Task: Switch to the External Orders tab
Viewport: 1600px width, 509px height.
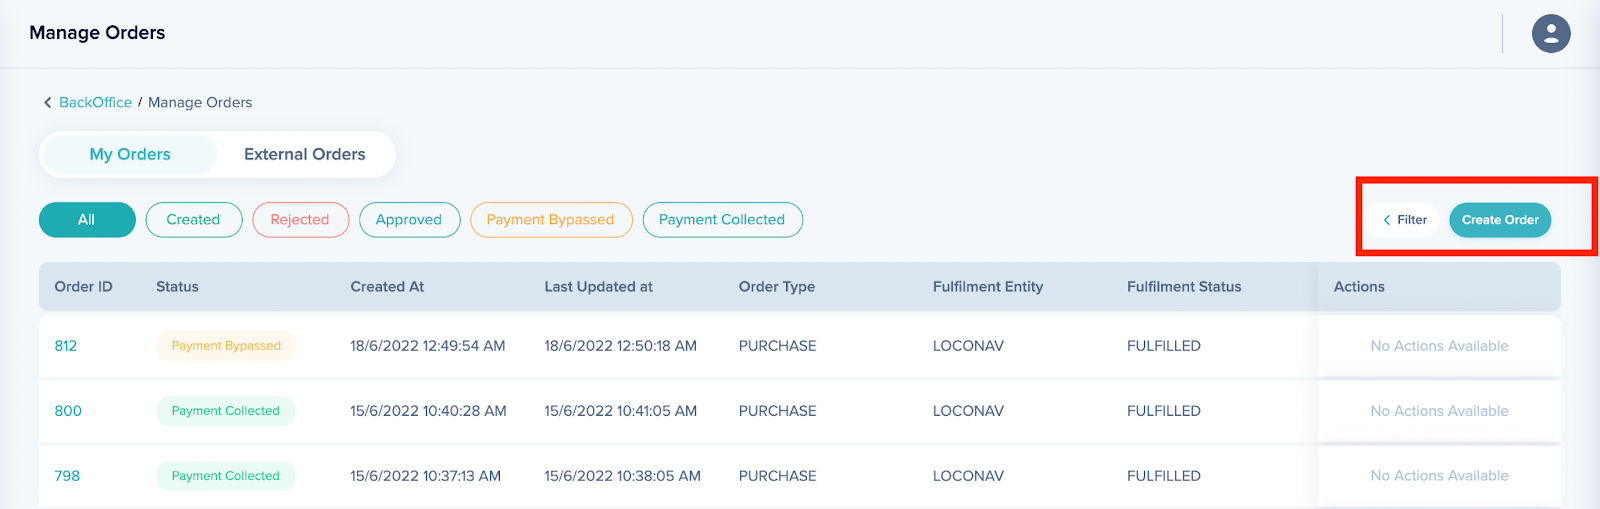Action: (x=304, y=155)
